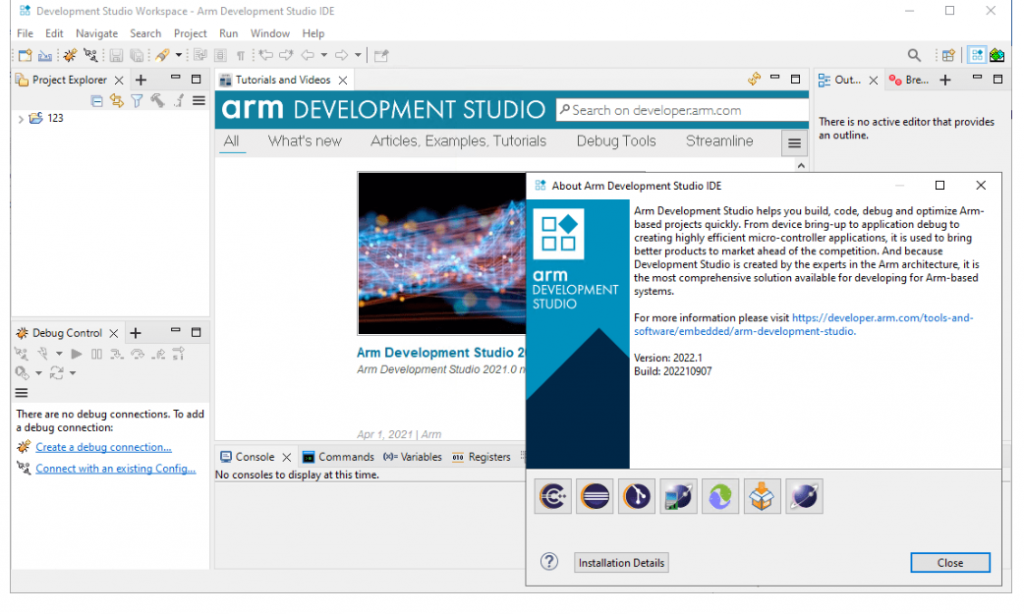
Task: Select the Breakpoints tab
Action: tap(908, 80)
